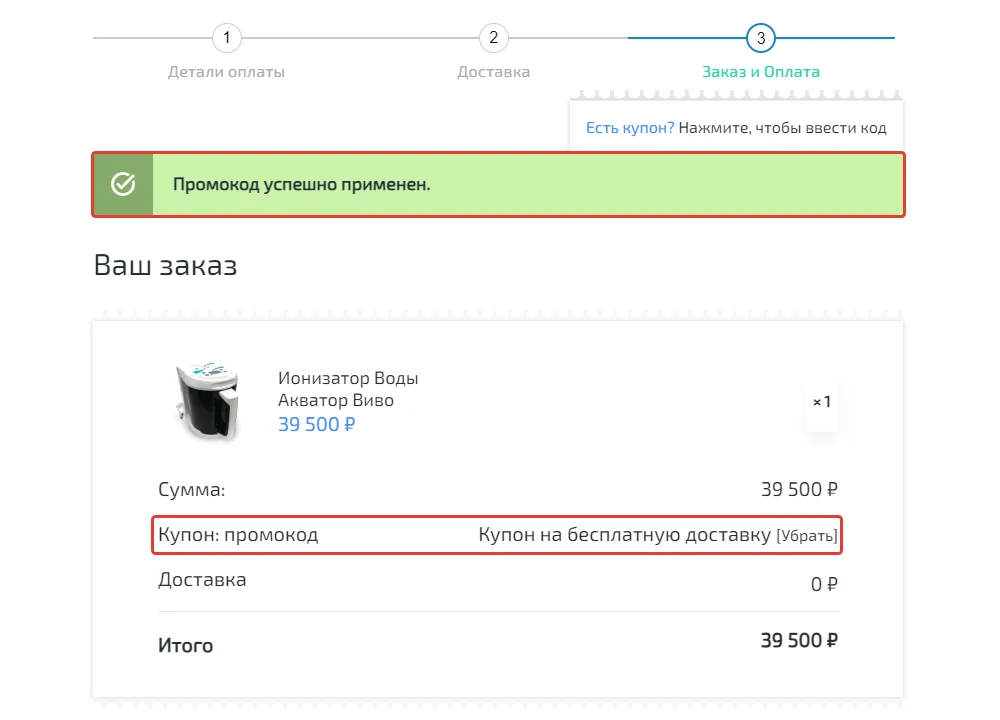Click the 'Ваш заказ' heading

166,265
